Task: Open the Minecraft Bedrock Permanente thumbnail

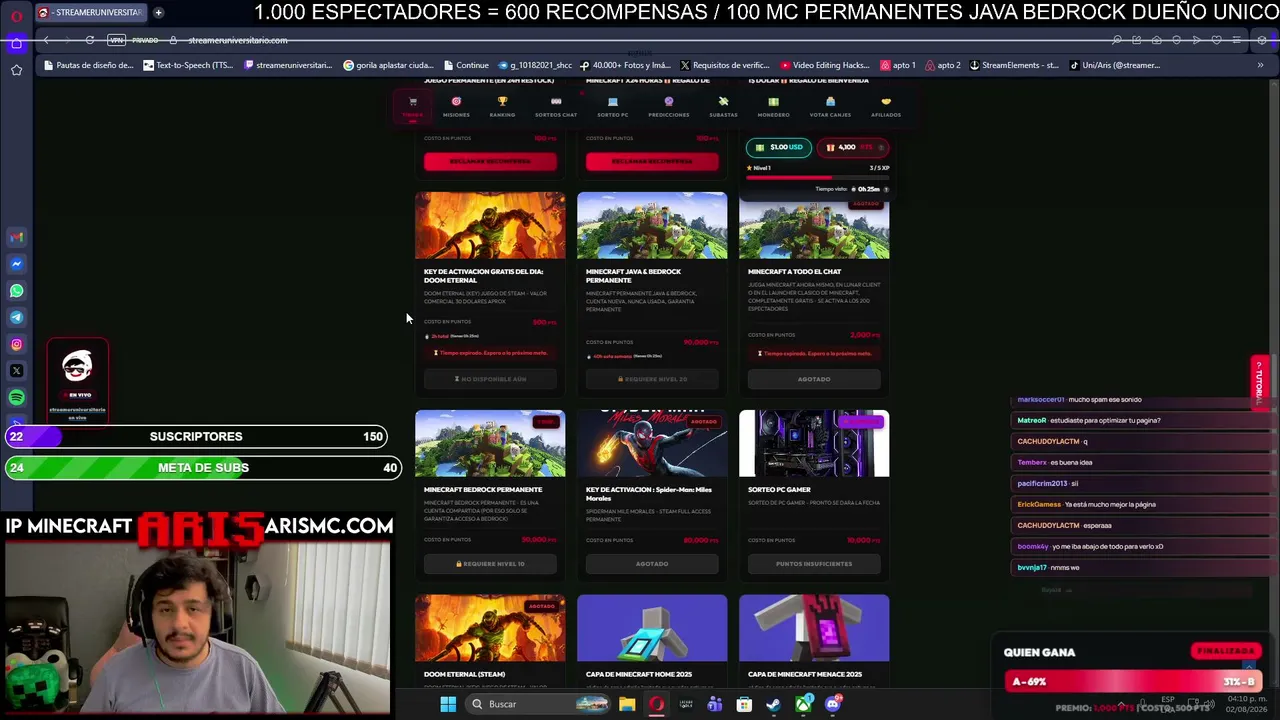Action: 490,443
